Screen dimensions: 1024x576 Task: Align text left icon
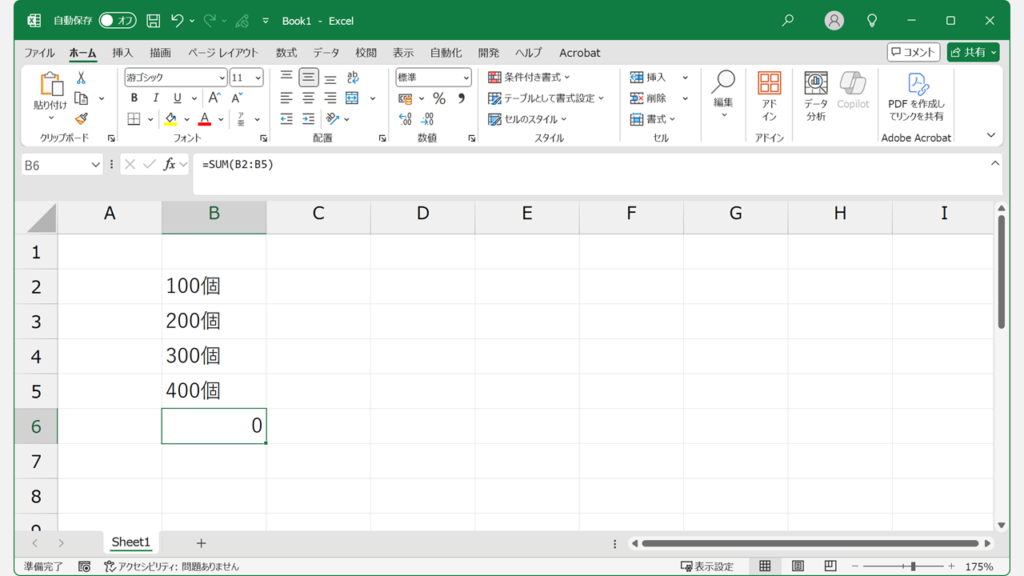click(x=286, y=99)
